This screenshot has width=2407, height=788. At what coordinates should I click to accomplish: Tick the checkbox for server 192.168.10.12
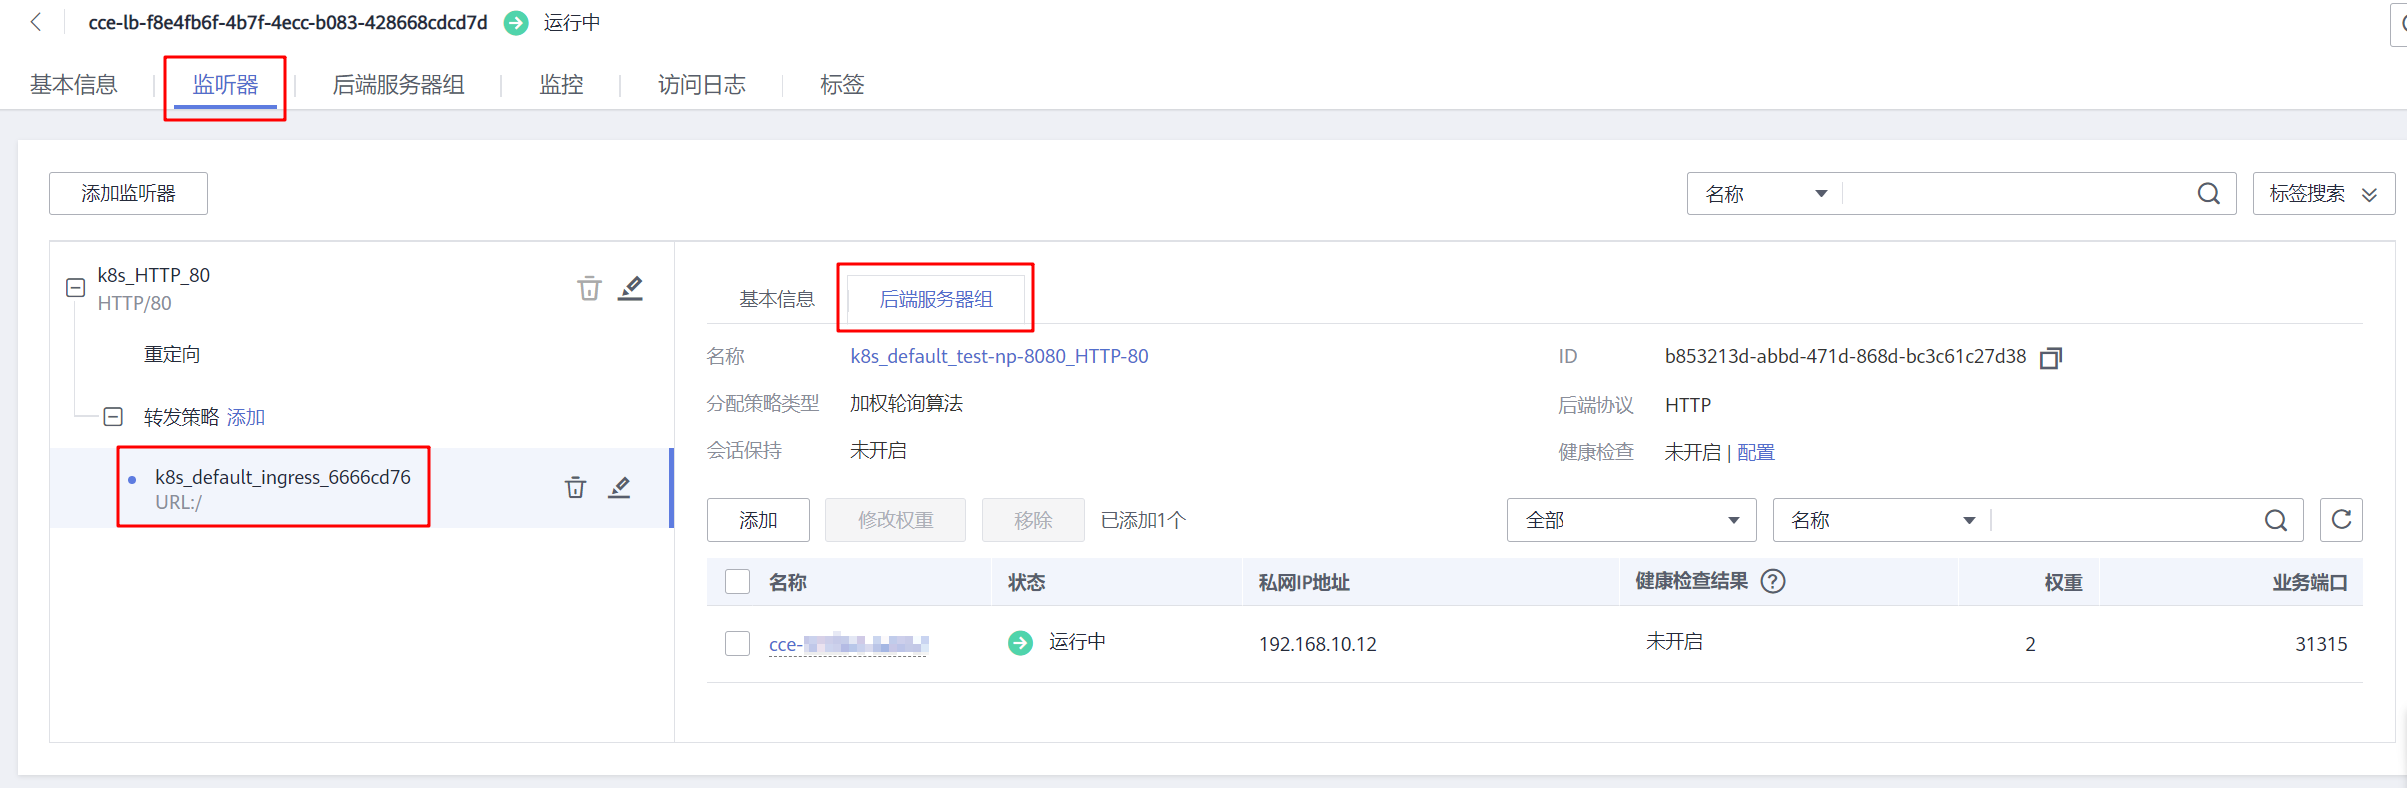tap(737, 643)
